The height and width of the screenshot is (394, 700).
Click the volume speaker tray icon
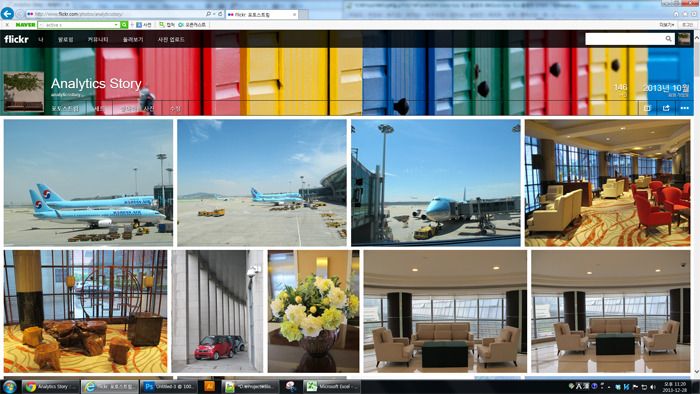pos(653,387)
